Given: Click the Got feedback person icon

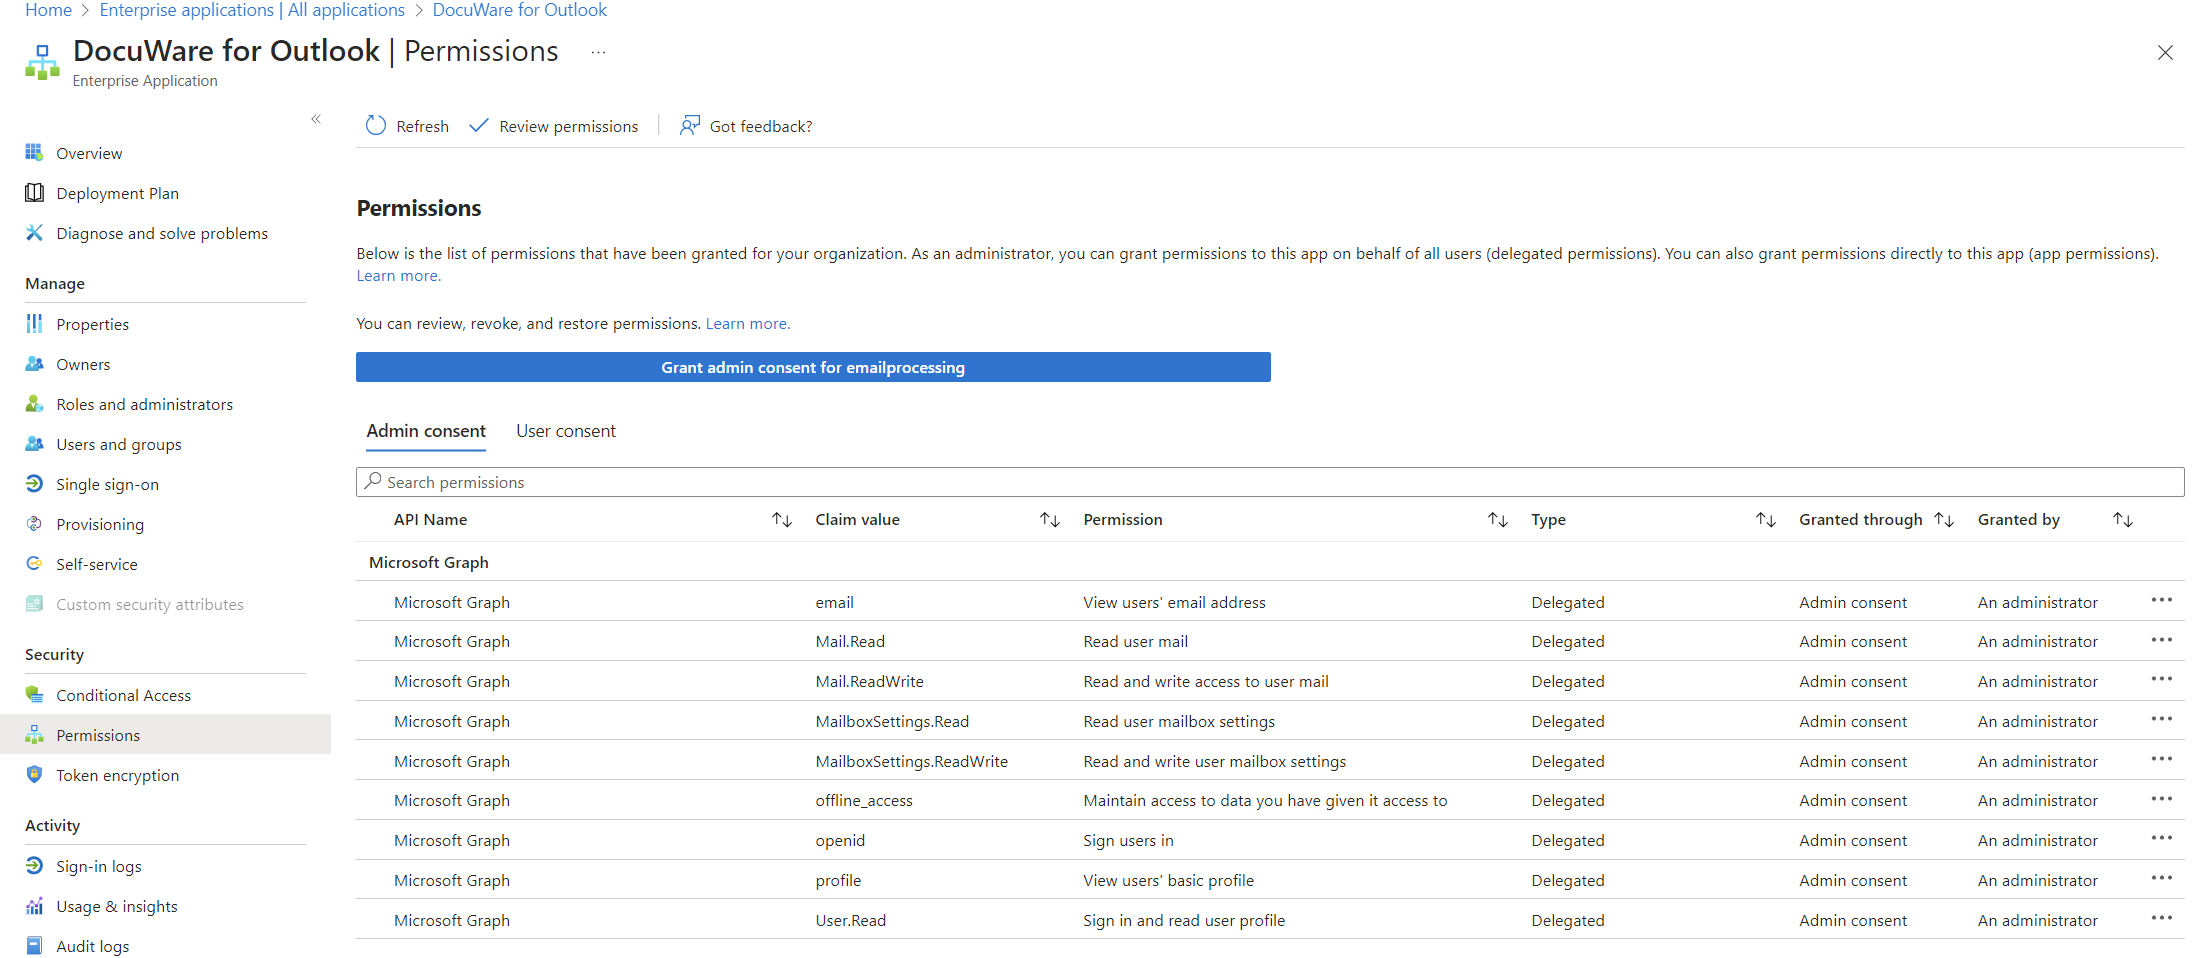Looking at the screenshot, I should pyautogui.click(x=689, y=125).
